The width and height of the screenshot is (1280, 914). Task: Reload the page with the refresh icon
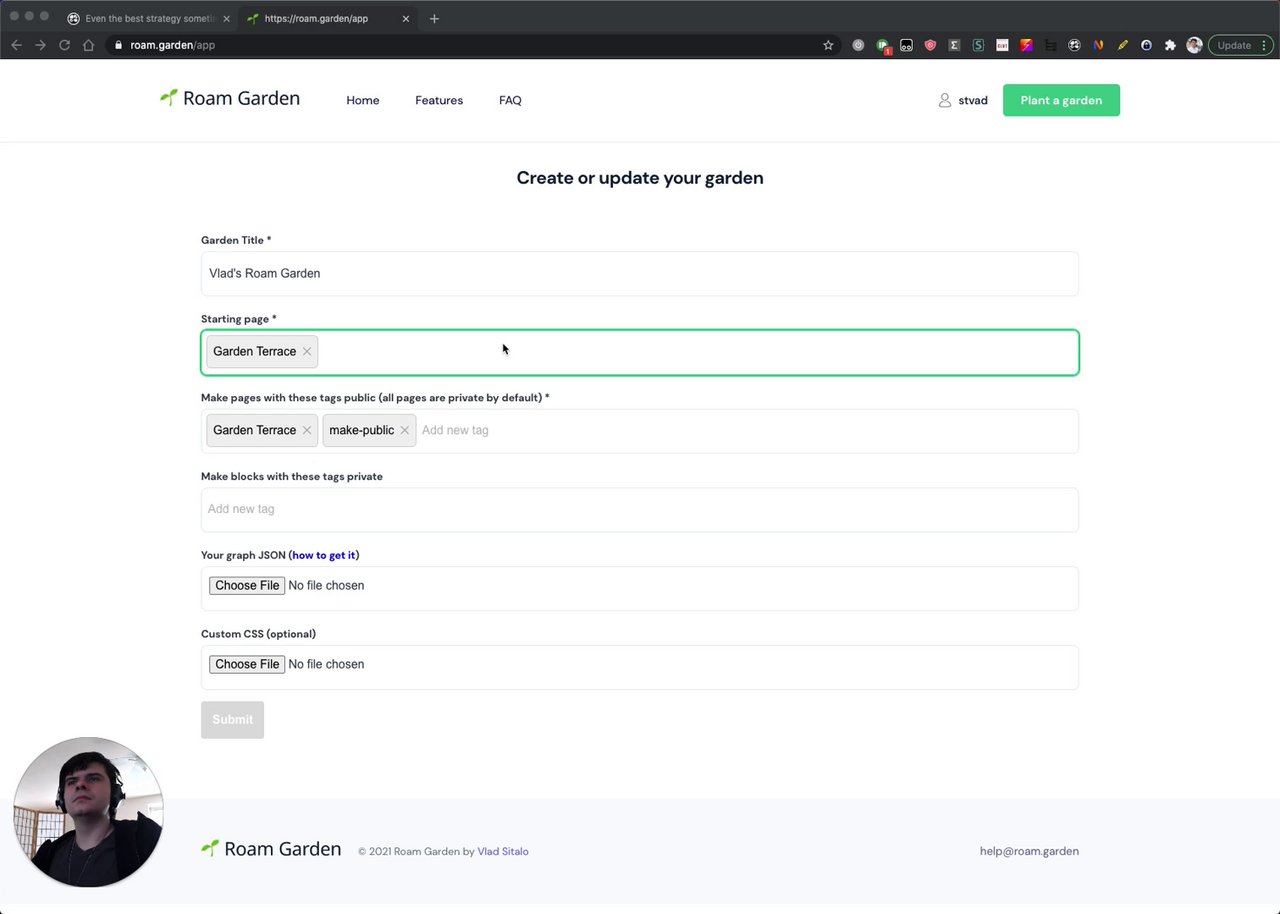pyautogui.click(x=65, y=45)
